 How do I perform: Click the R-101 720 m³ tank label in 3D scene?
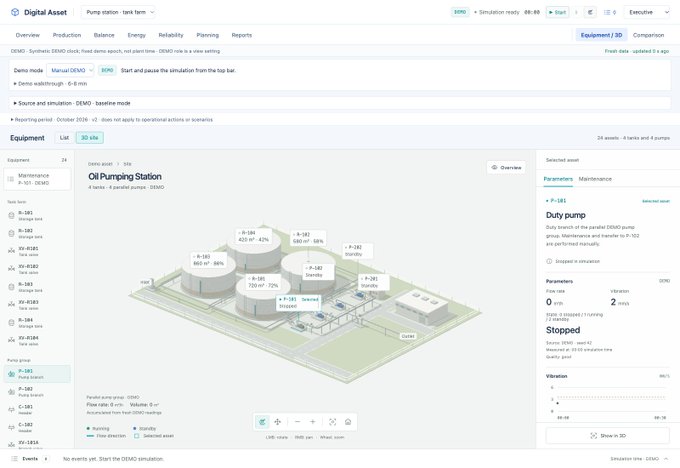(263, 282)
